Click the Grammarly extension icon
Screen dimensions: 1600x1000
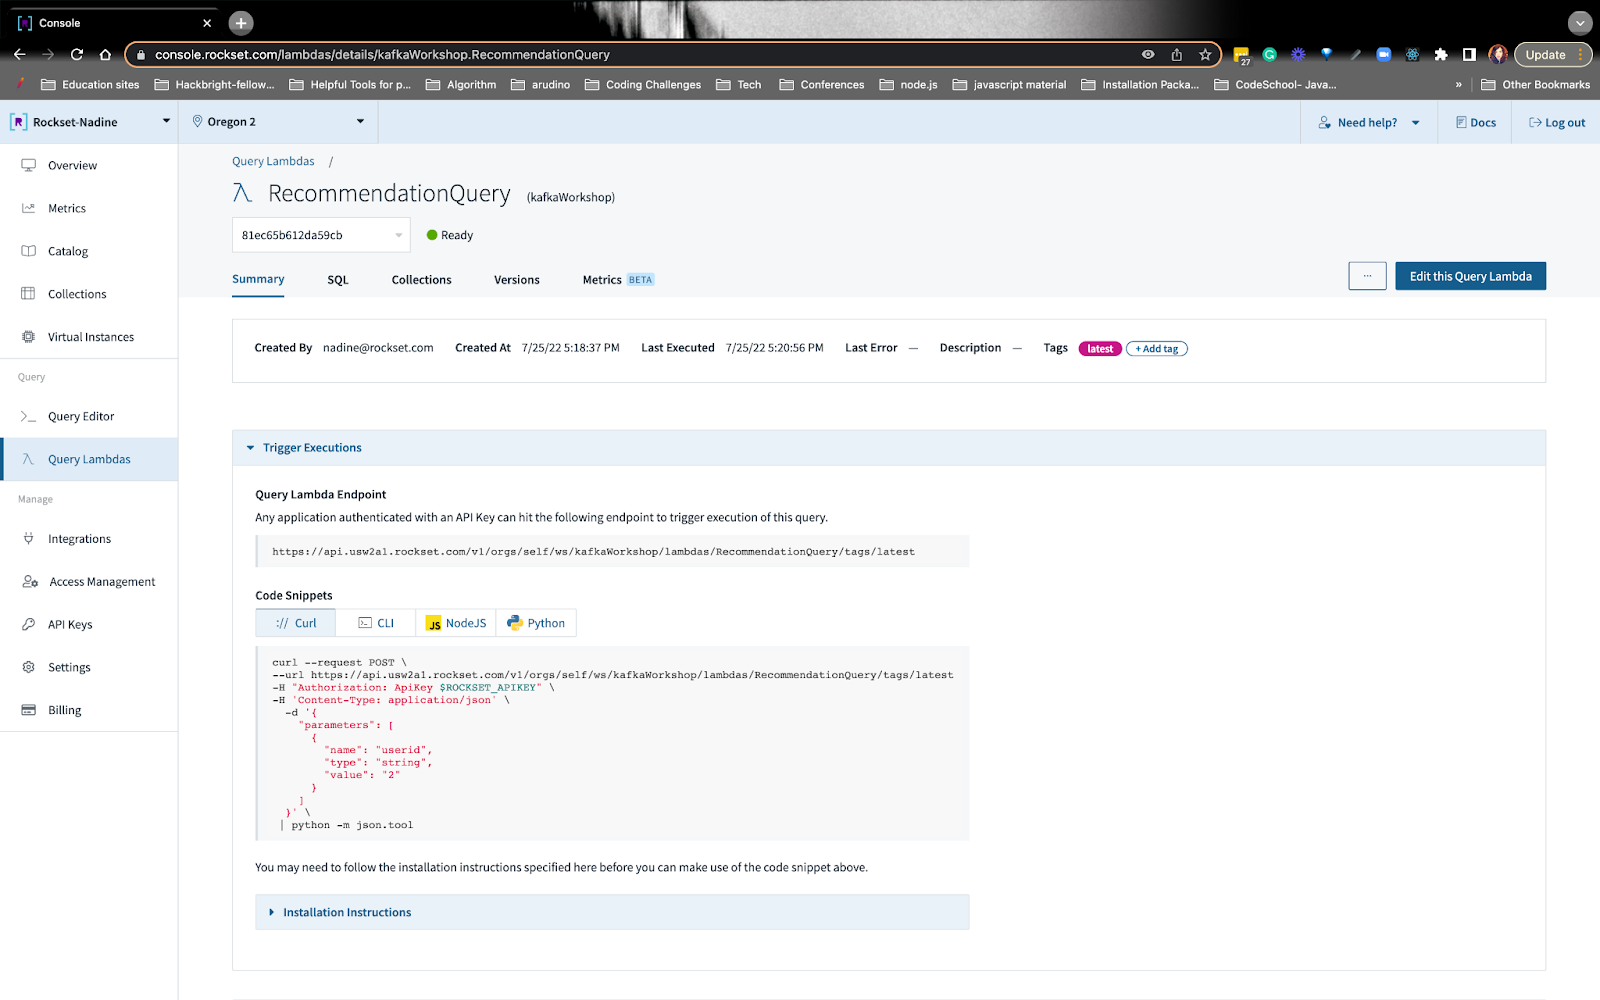(1270, 55)
